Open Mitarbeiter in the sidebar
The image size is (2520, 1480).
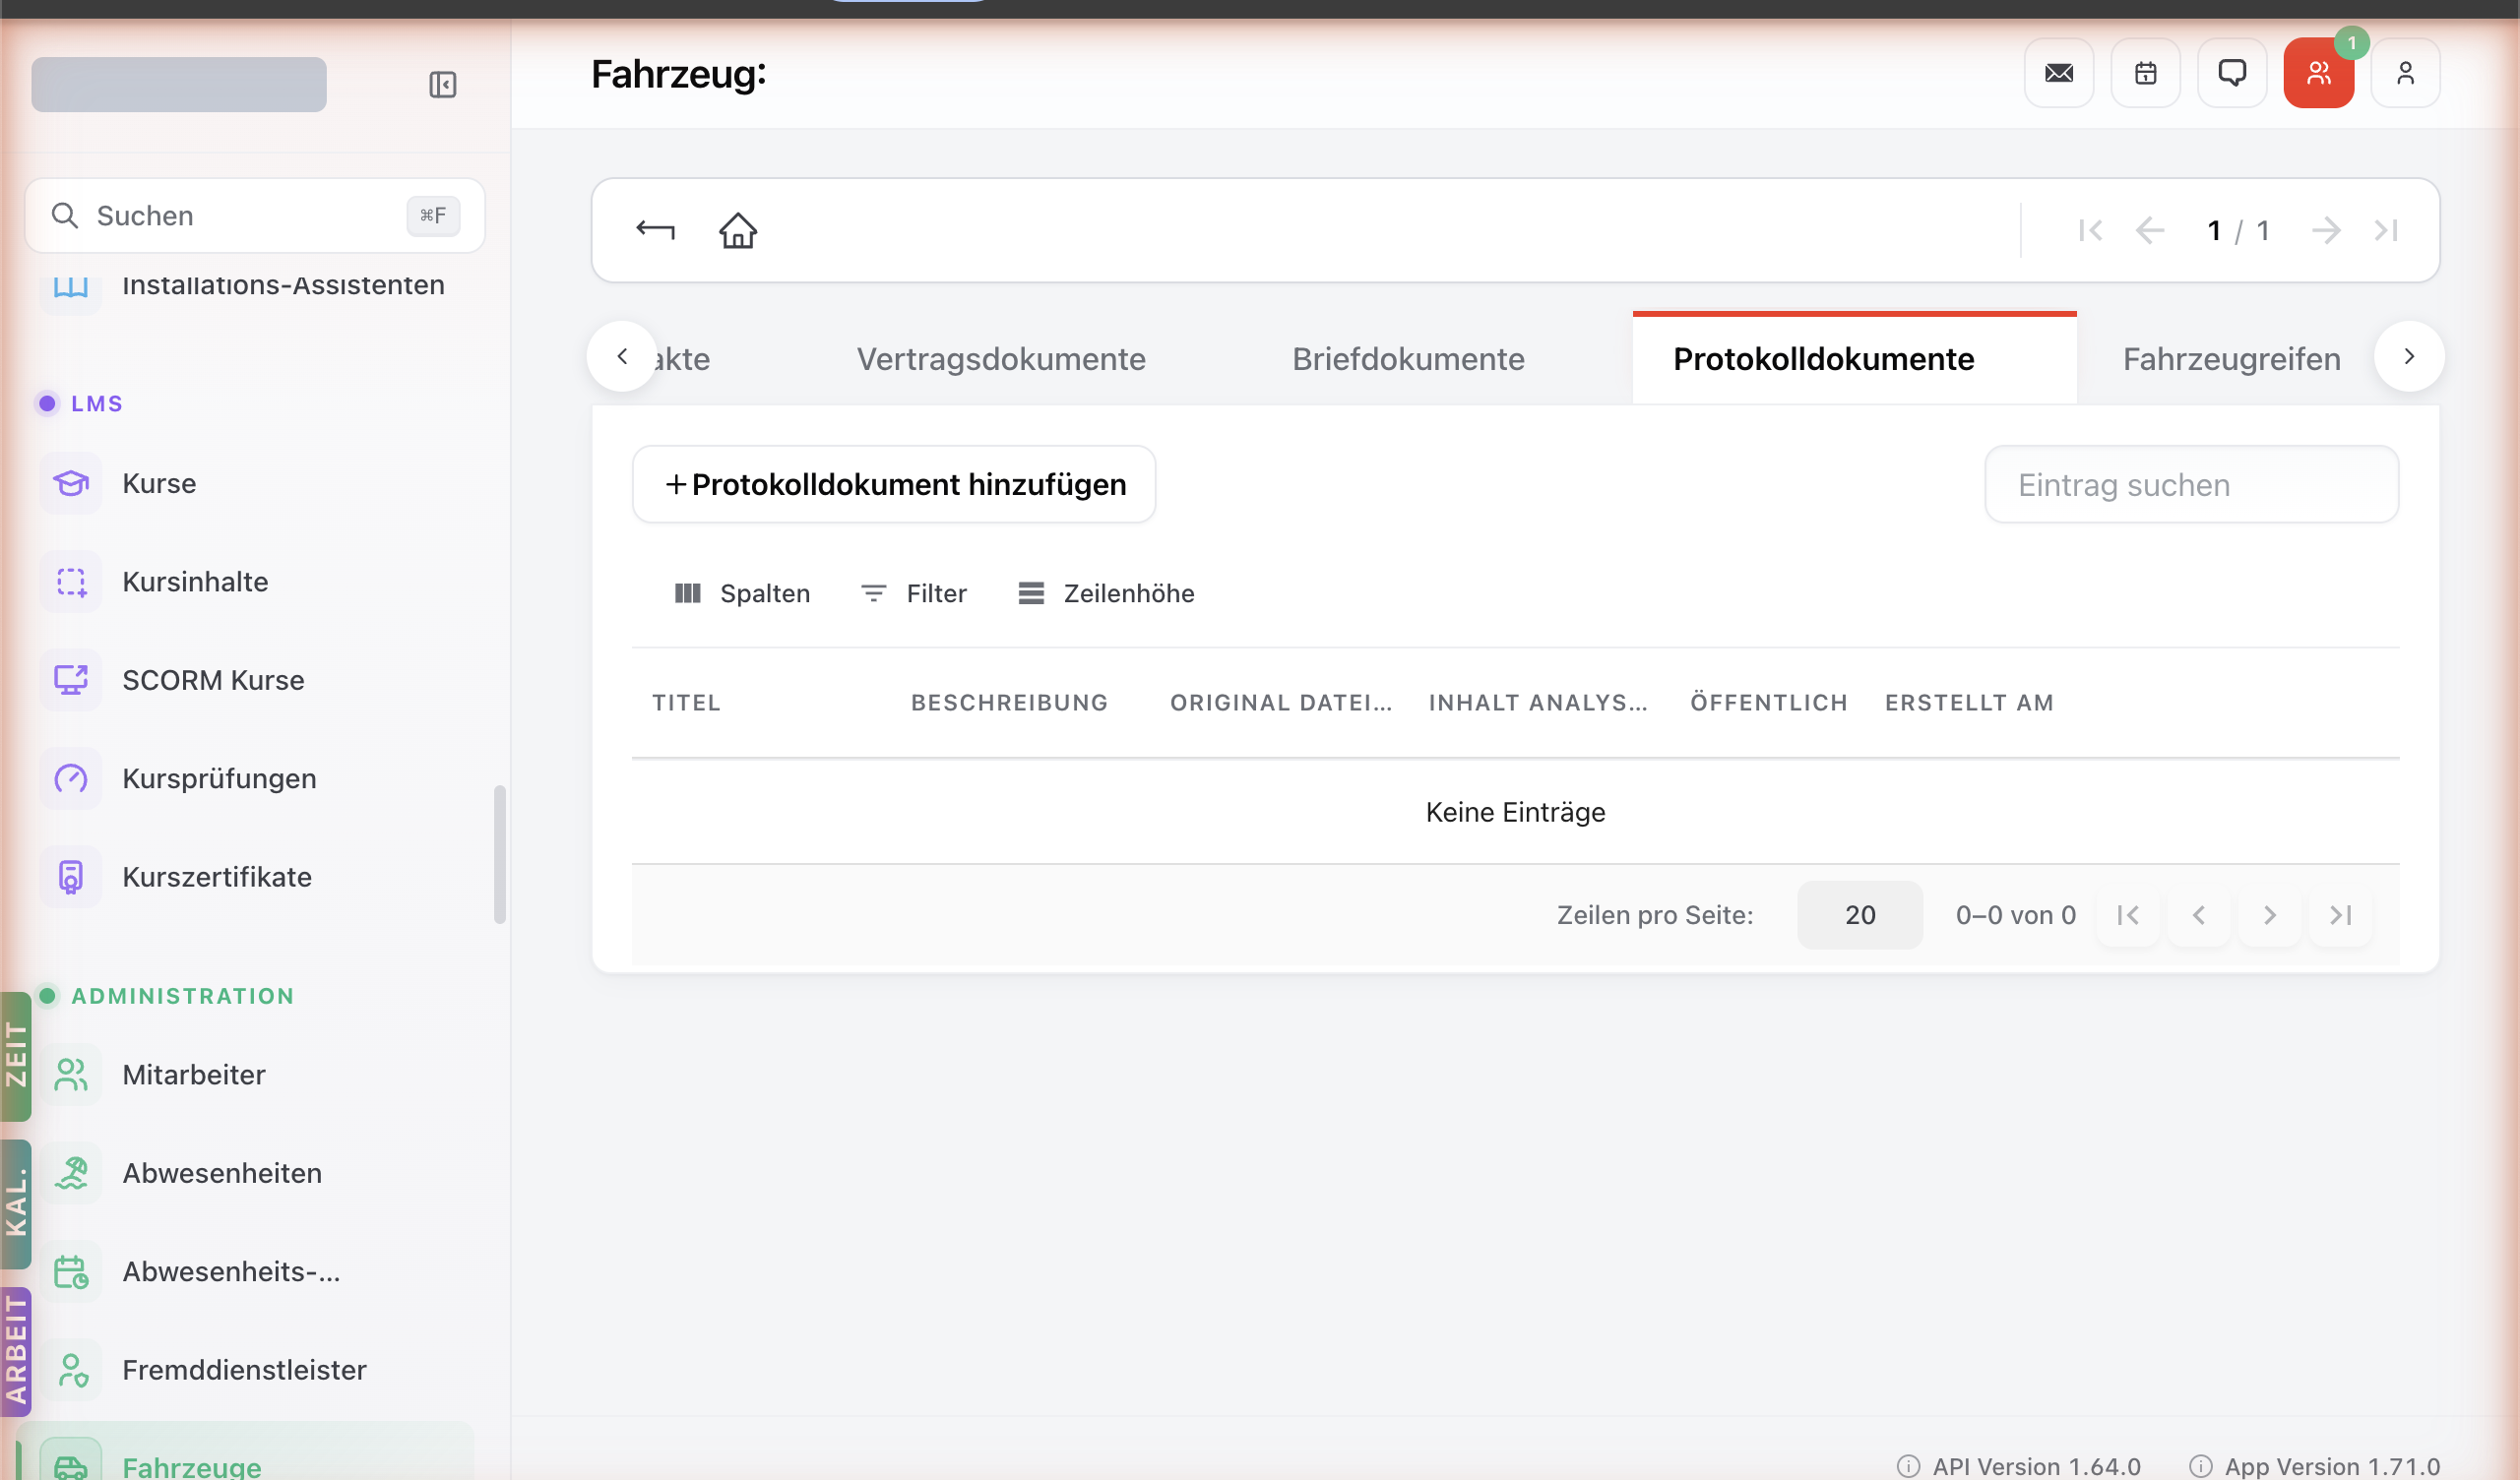(255, 1075)
